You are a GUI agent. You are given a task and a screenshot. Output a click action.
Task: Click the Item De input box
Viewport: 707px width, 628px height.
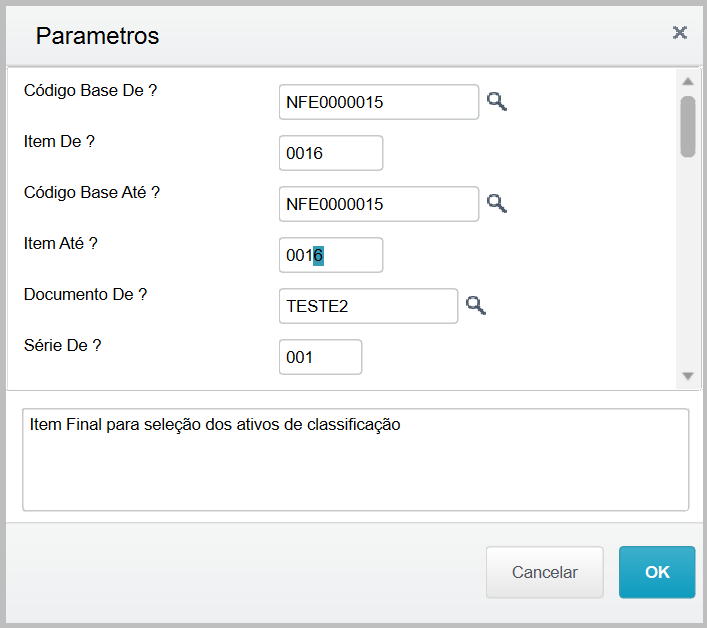pyautogui.click(x=330, y=153)
